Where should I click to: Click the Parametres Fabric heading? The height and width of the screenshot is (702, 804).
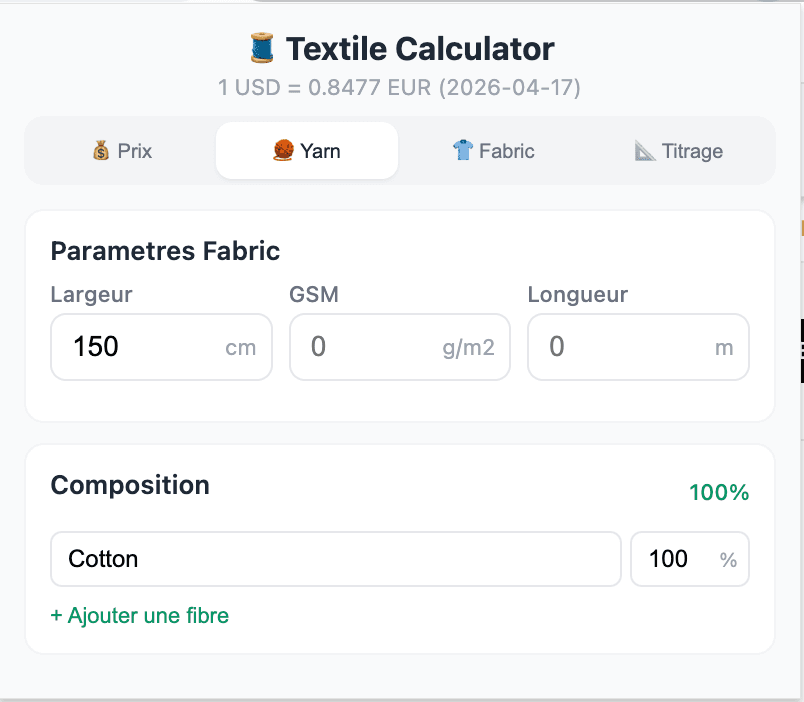pyautogui.click(x=165, y=251)
